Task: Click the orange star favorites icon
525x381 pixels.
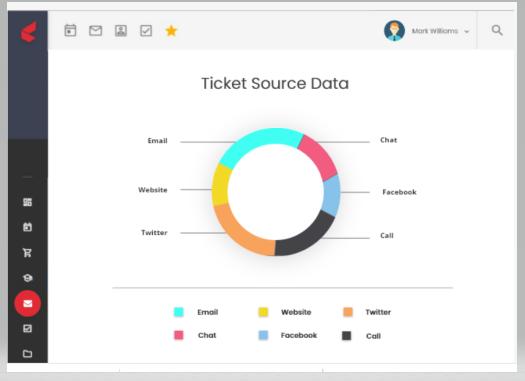Action: (x=171, y=31)
